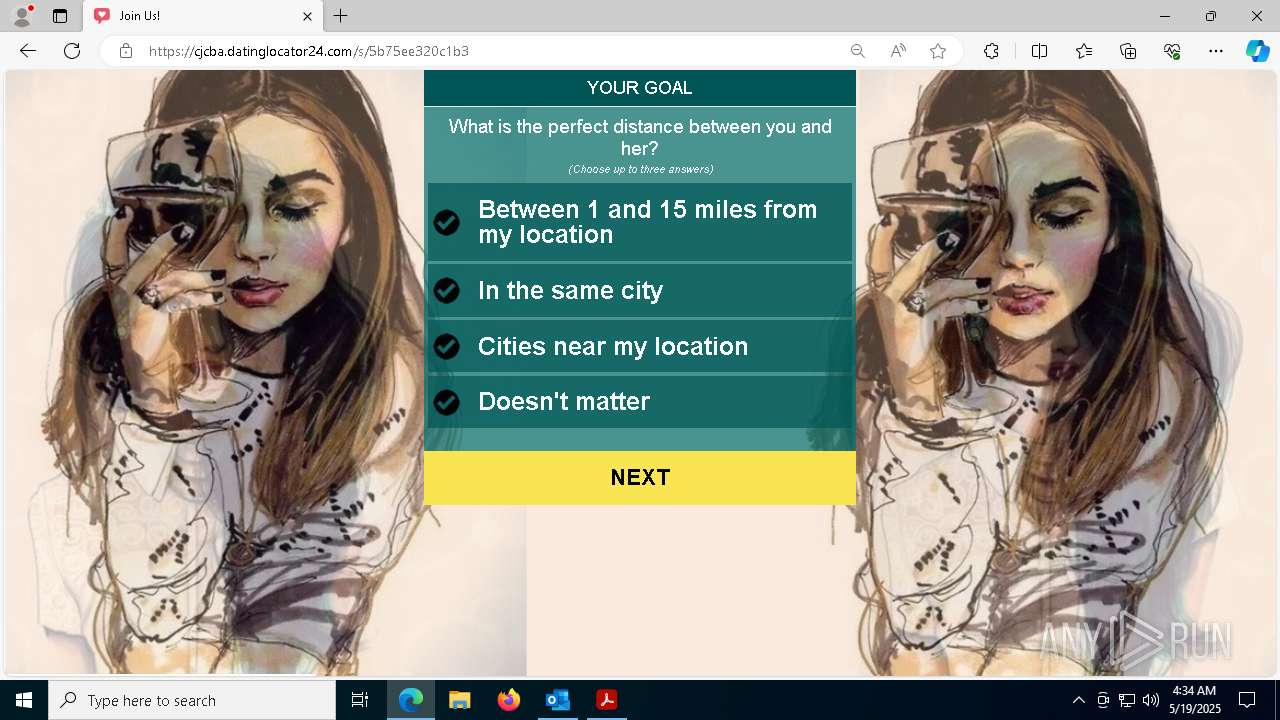Open File Explorer from taskbar
Image resolution: width=1280 pixels, height=720 pixels.
[460, 700]
